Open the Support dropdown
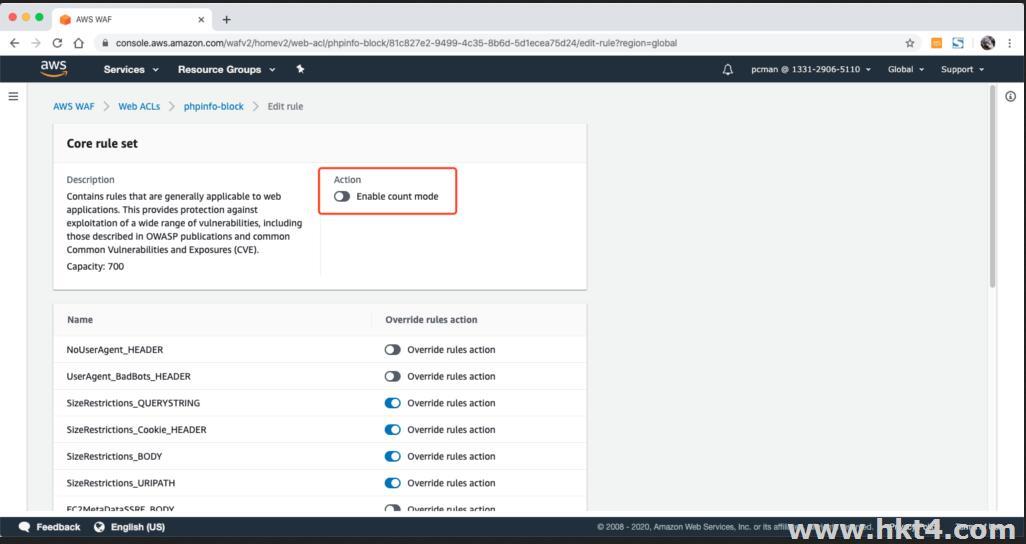Screen dimensions: 1026x544 pos(962,69)
